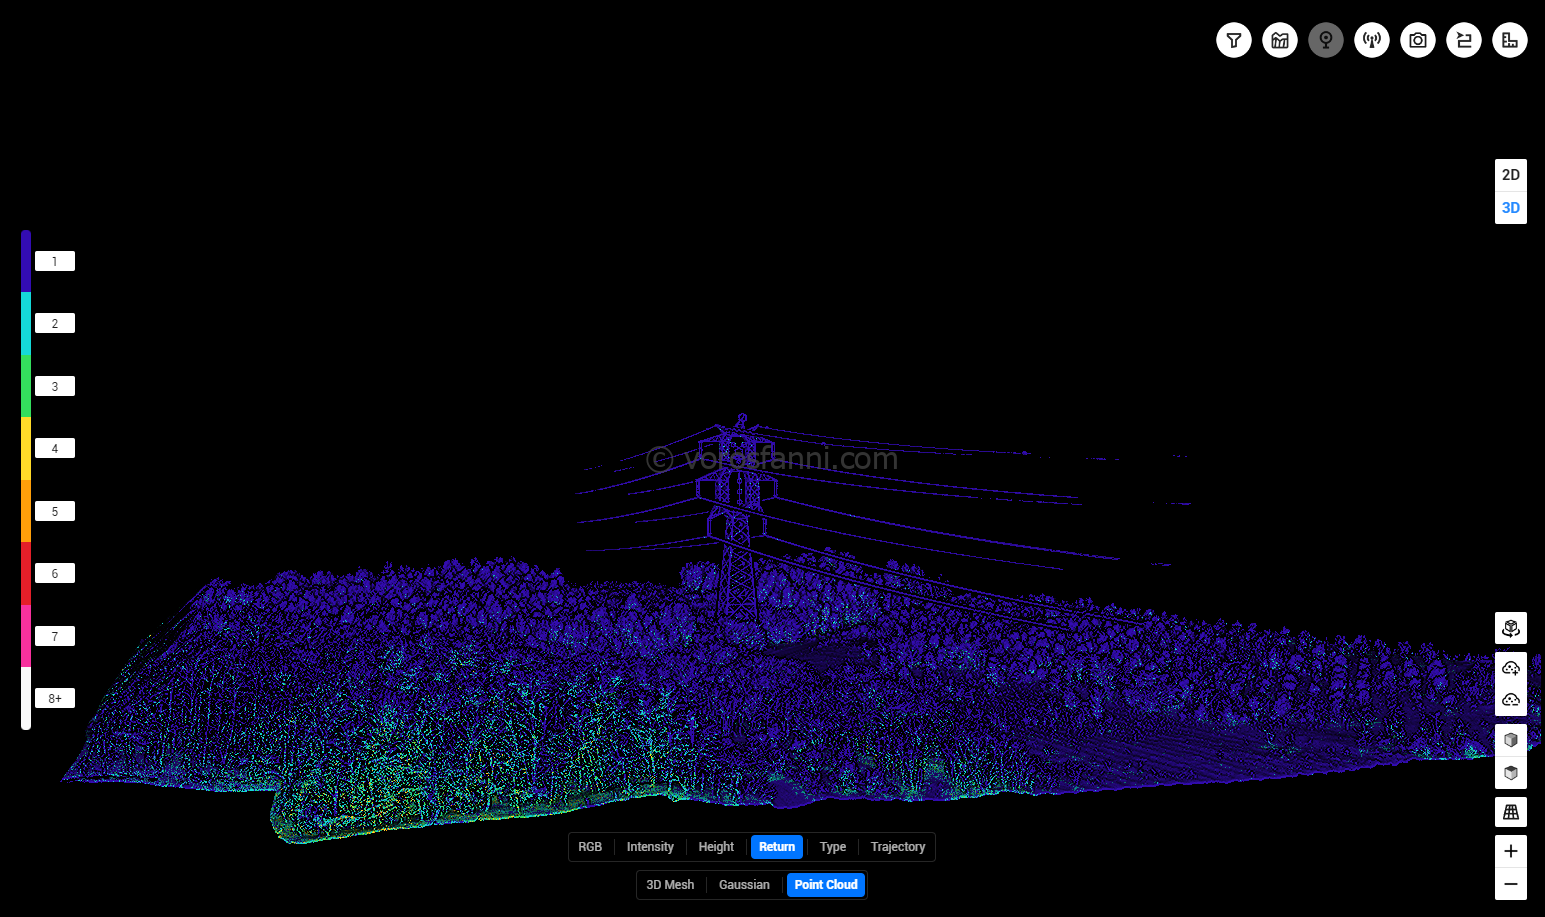Open the route path planning icon
This screenshot has width=1545, height=917.
click(x=1464, y=40)
